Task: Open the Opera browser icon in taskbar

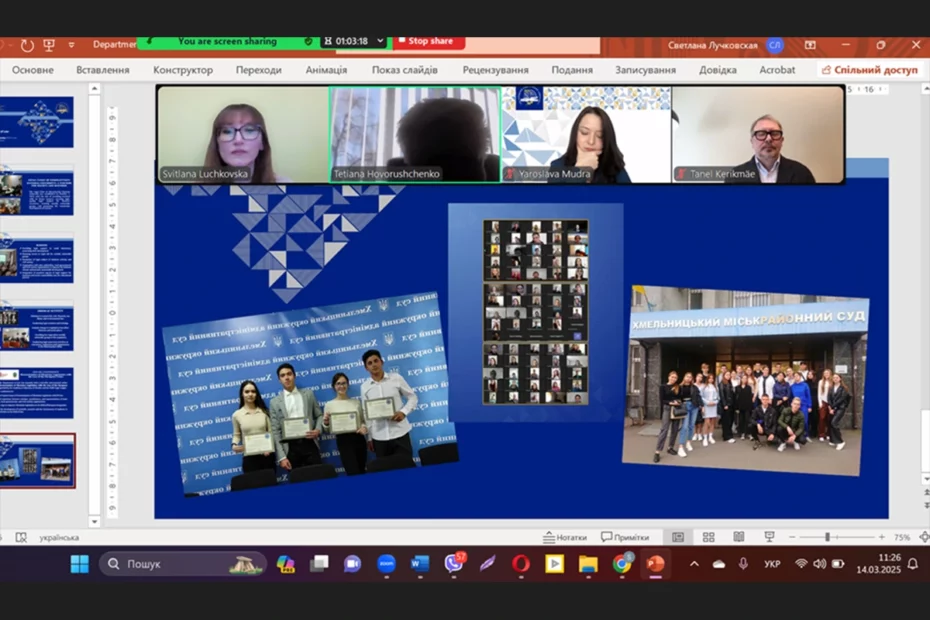Action: pyautogui.click(x=521, y=564)
